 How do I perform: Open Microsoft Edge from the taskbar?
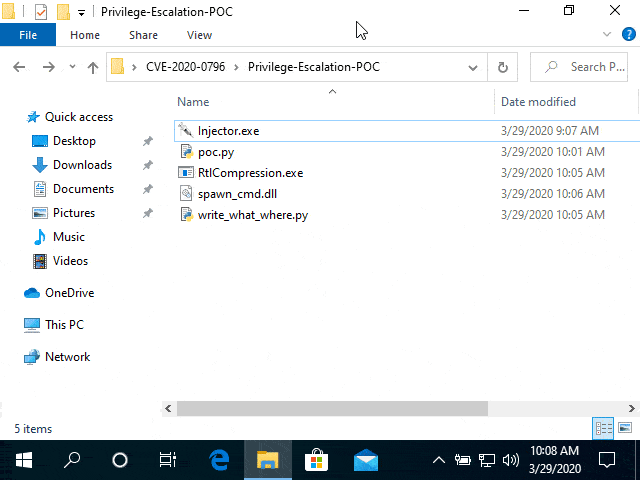219,460
